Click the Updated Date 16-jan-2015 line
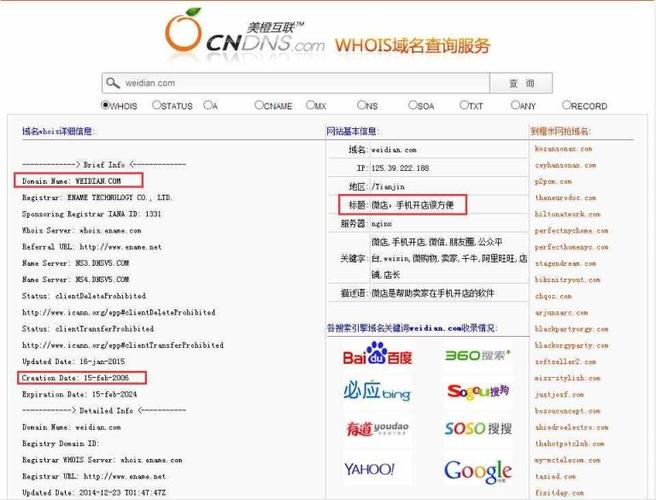 click(73, 362)
